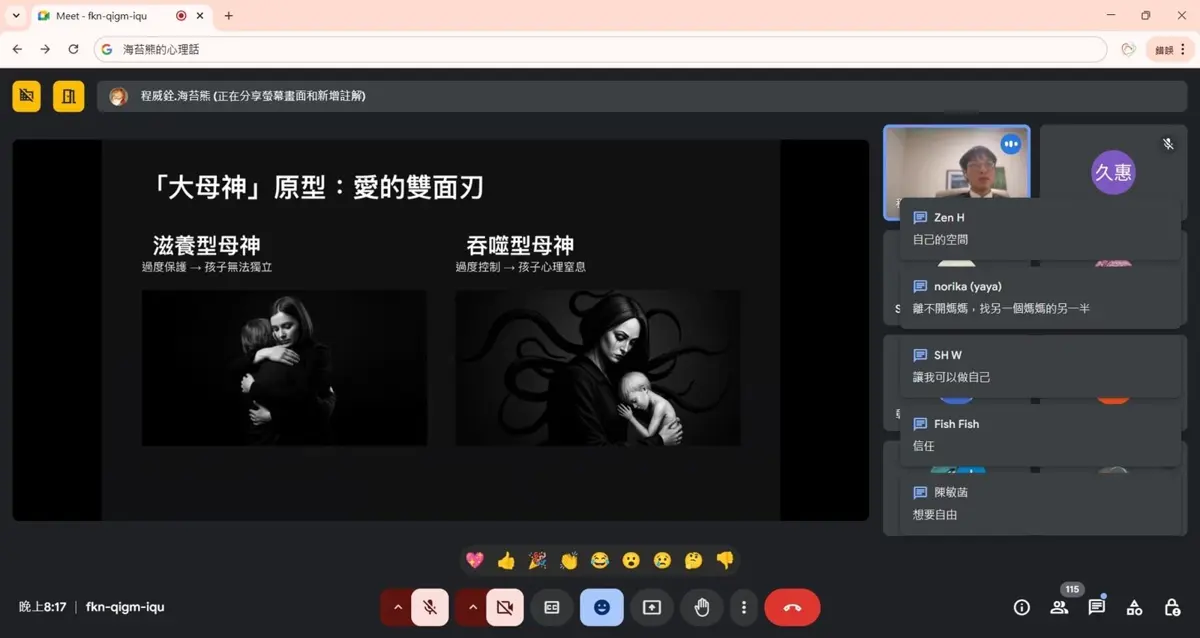Send the sad face emoji reaction
This screenshot has height=638, width=1200.
(x=662, y=561)
